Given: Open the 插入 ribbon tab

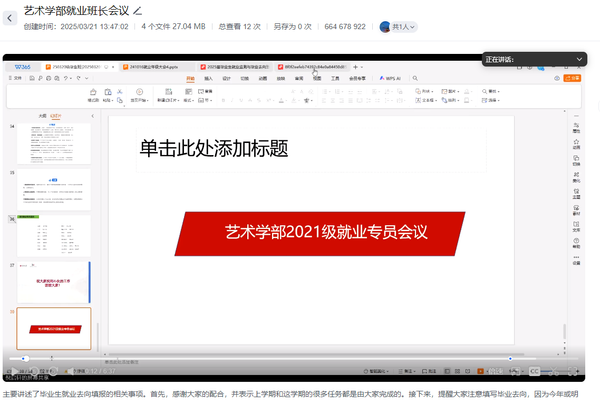Looking at the screenshot, I should [208, 77].
